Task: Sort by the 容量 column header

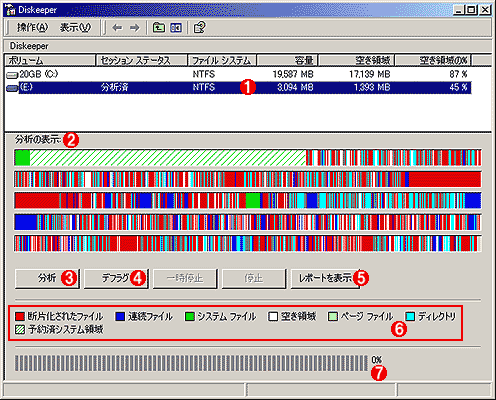Action: click(287, 60)
